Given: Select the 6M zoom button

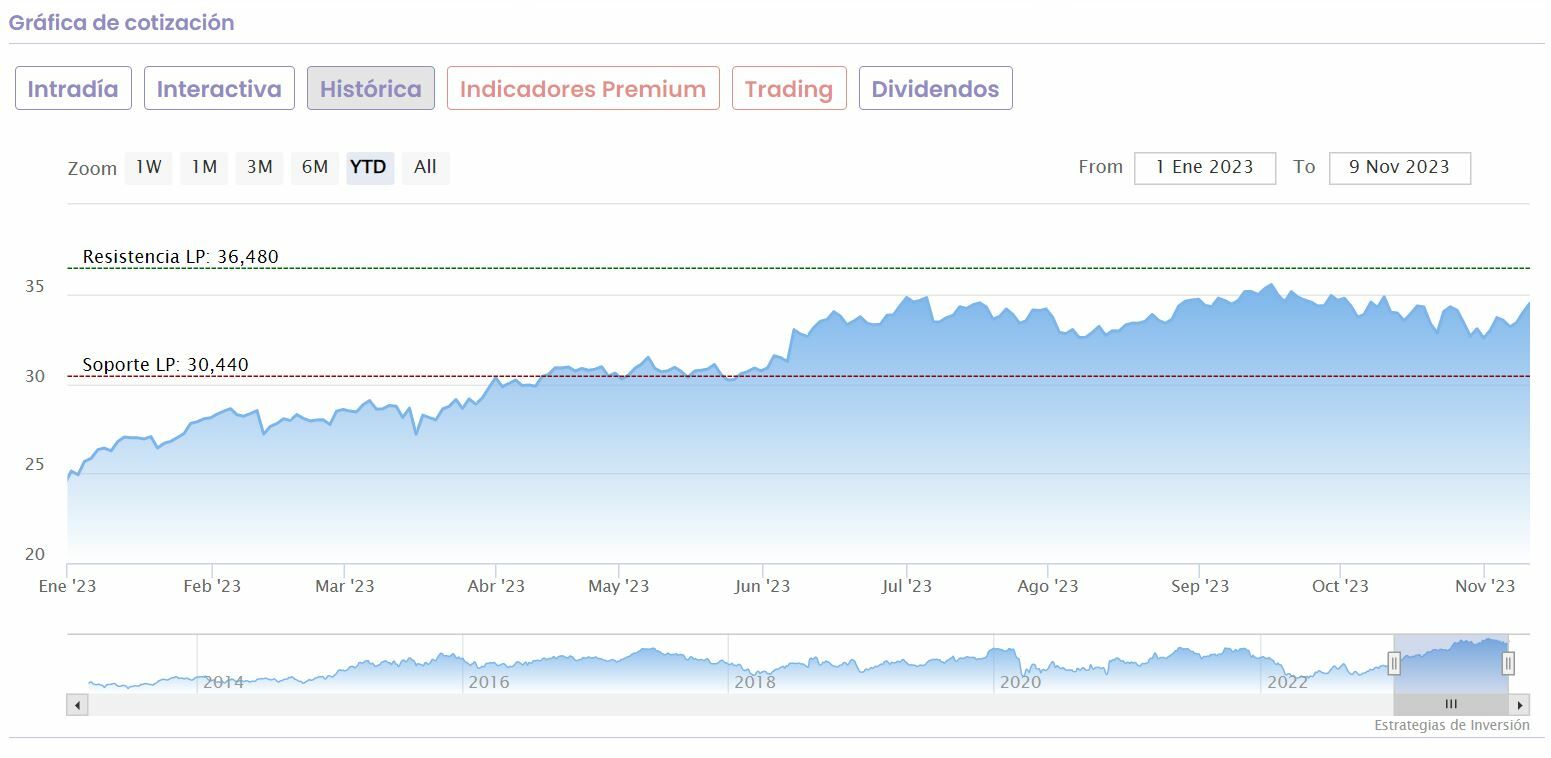Looking at the screenshot, I should (315, 167).
